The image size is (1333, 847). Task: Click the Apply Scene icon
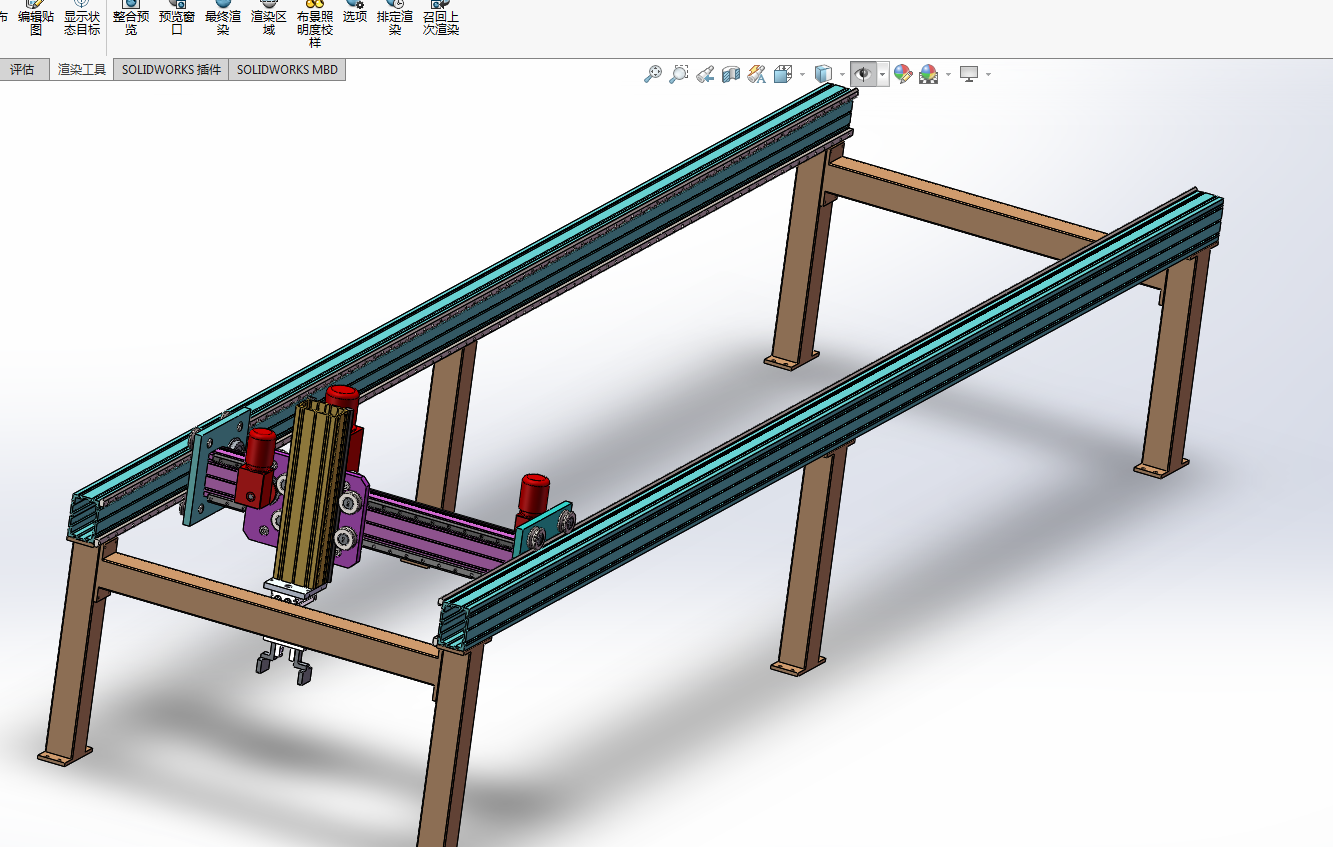(929, 74)
